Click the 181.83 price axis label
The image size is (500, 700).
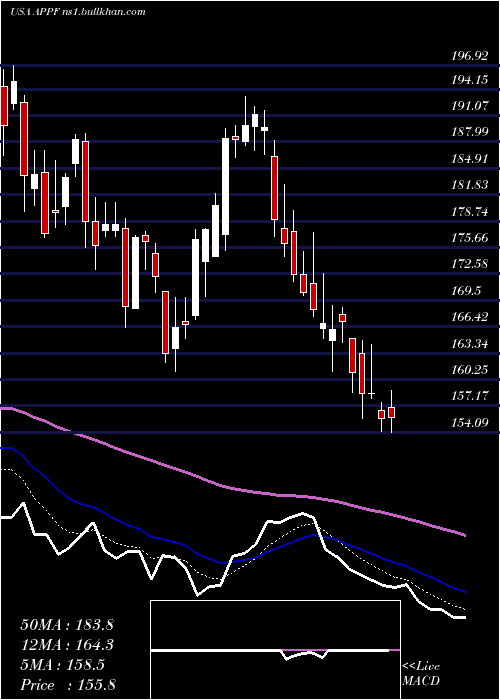[469, 185]
